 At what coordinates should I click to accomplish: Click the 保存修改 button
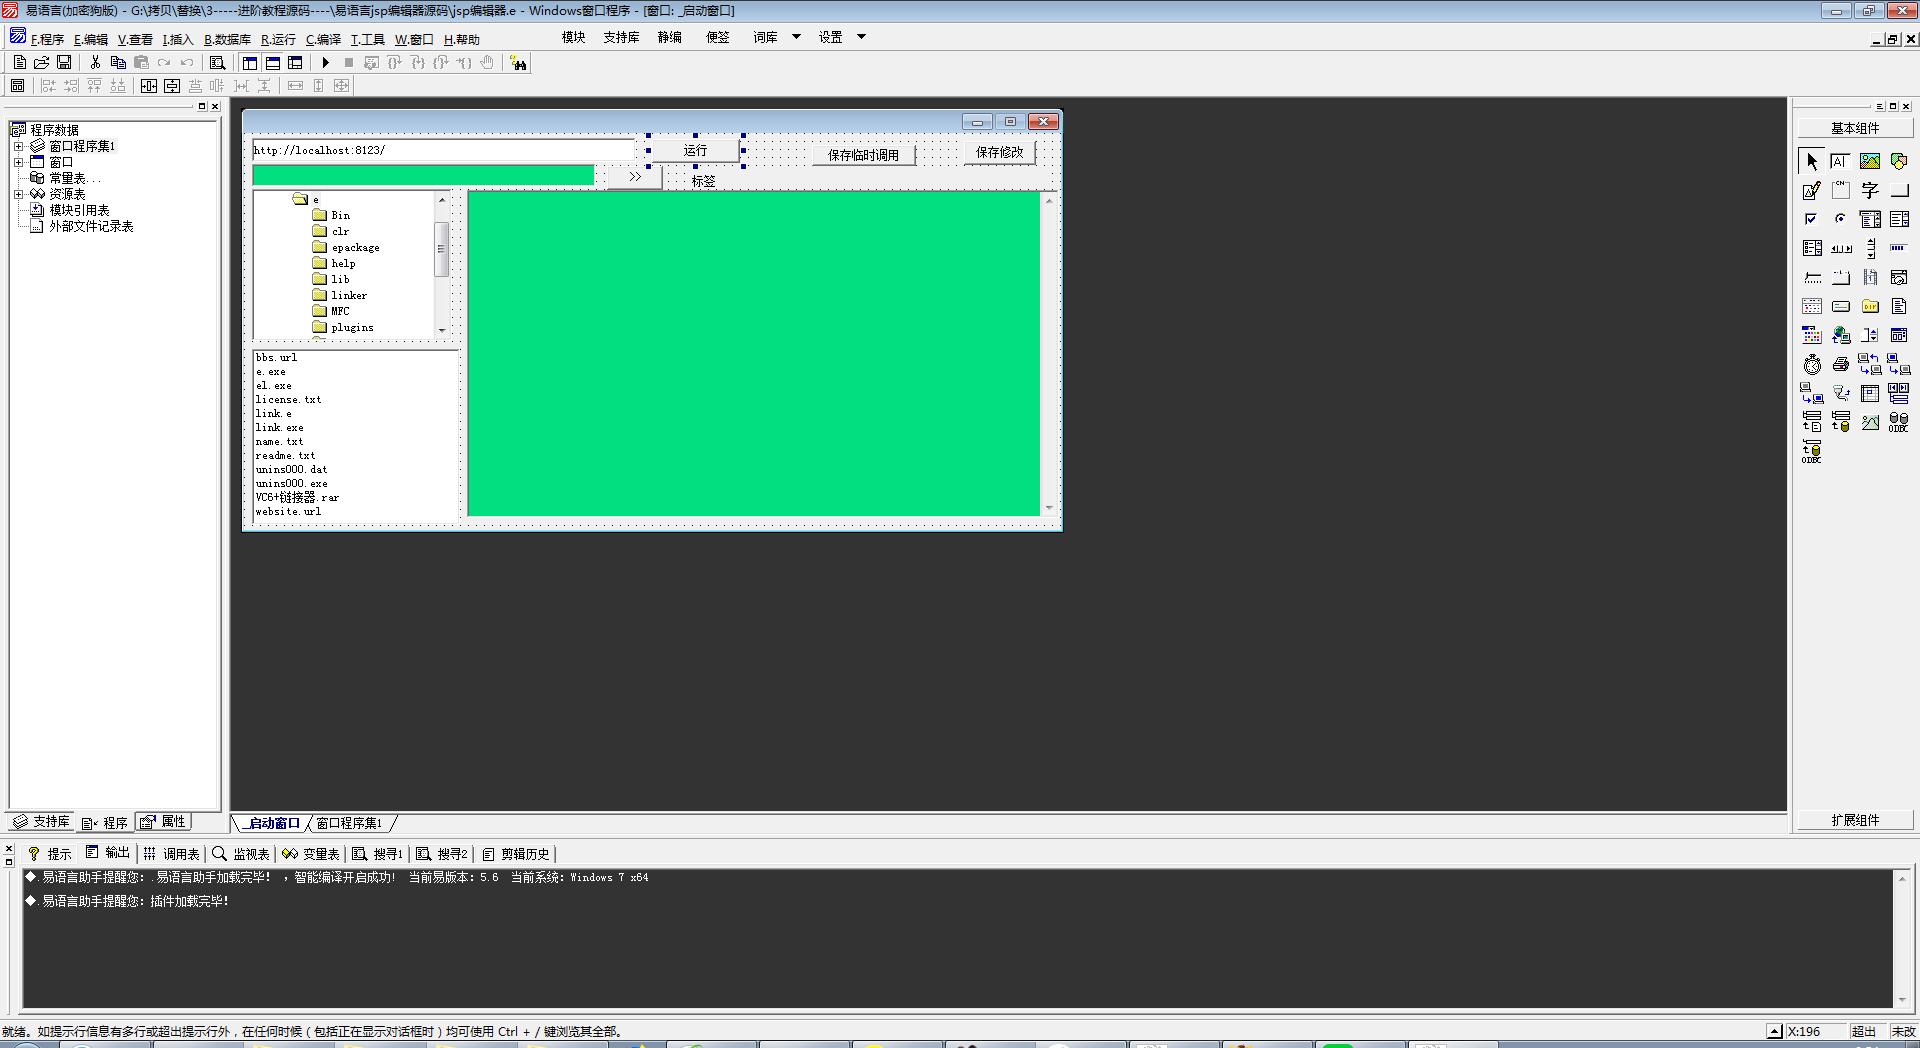[x=1000, y=152]
